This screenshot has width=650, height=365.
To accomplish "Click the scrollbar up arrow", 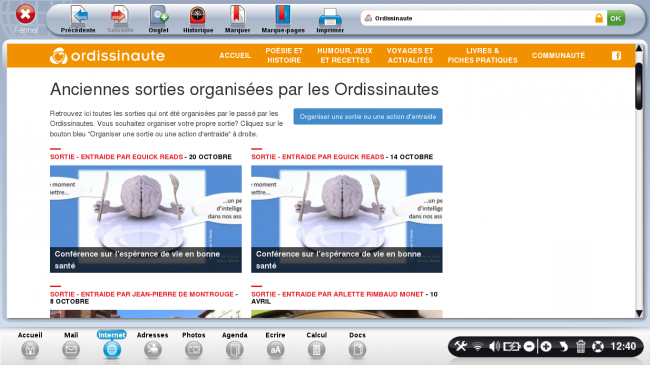I will (639, 49).
